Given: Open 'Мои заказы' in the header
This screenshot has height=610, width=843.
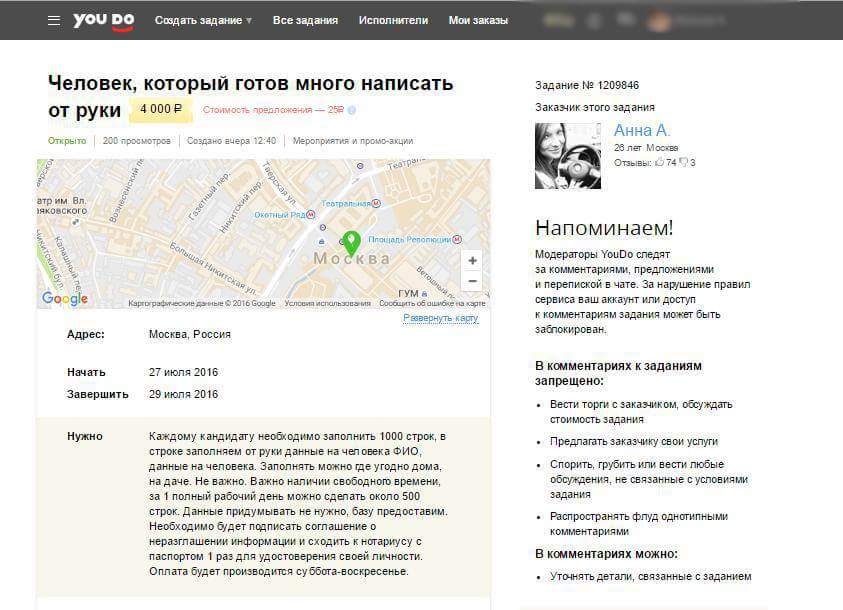Looking at the screenshot, I should pyautogui.click(x=478, y=20).
